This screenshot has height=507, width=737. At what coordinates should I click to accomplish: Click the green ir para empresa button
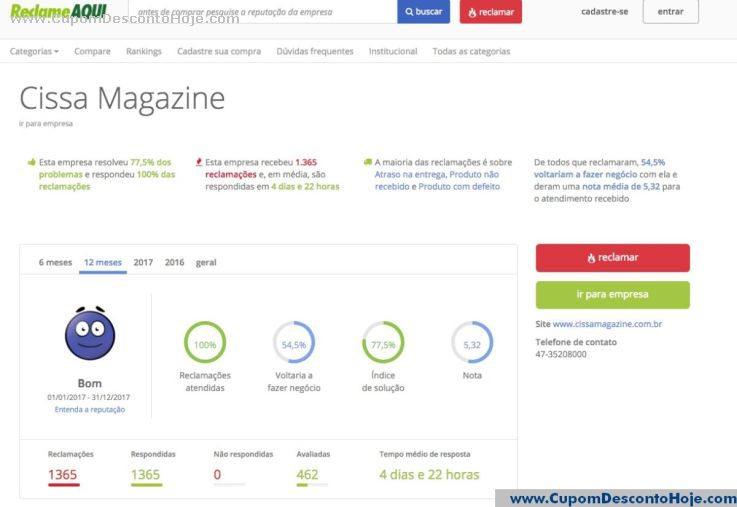pos(613,295)
